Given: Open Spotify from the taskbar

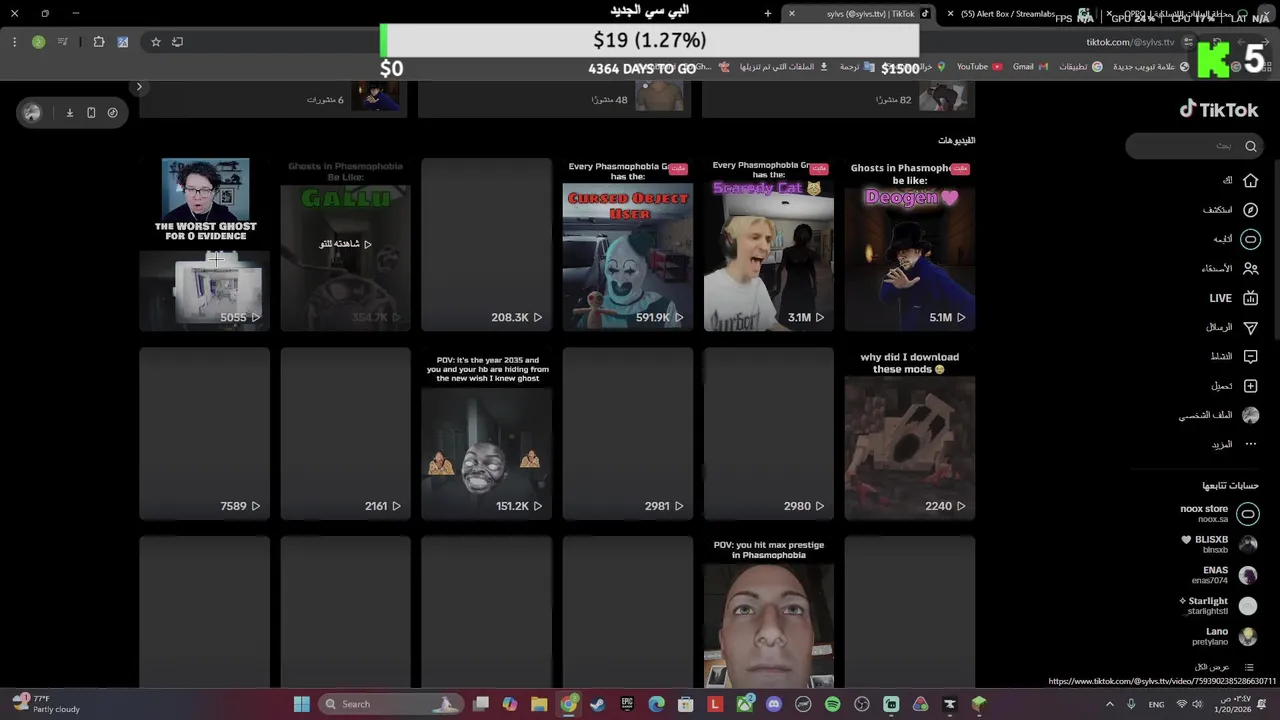Looking at the screenshot, I should coord(832,704).
